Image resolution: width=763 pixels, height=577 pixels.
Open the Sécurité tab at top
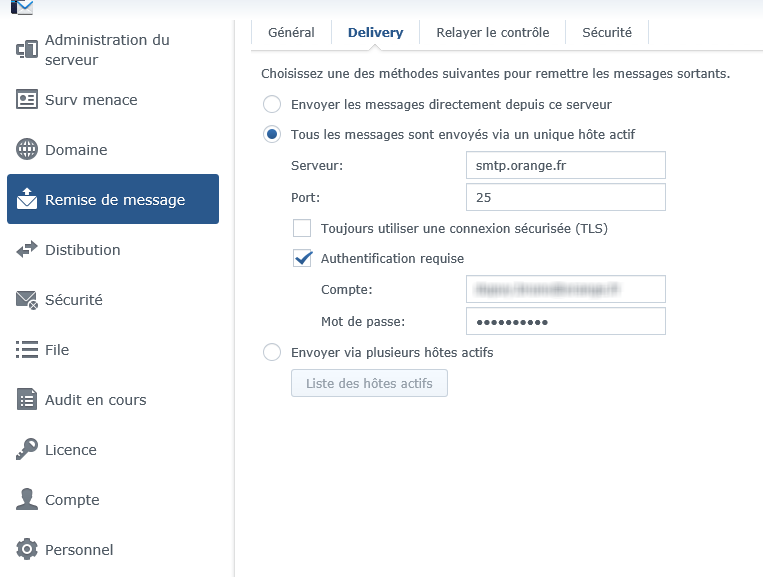(607, 33)
